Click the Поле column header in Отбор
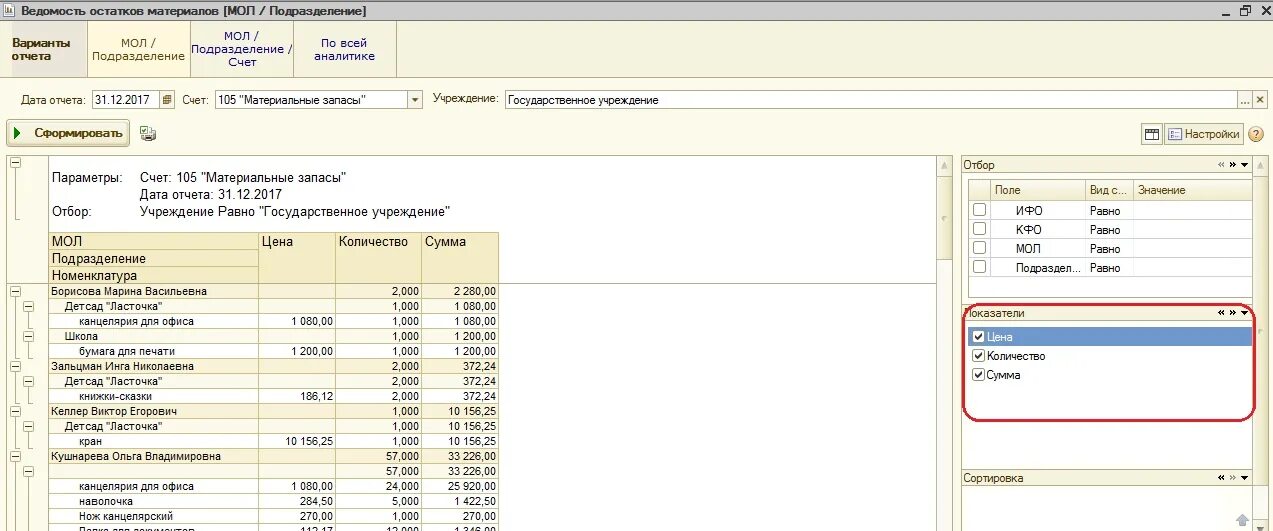Screen dimensions: 1273x531 [1038, 190]
